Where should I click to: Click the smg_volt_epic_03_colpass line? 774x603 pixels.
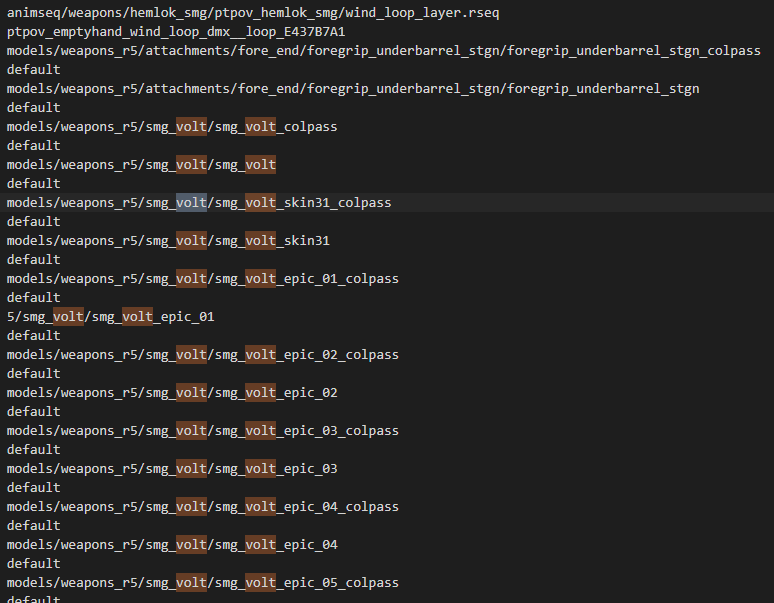coord(202,431)
